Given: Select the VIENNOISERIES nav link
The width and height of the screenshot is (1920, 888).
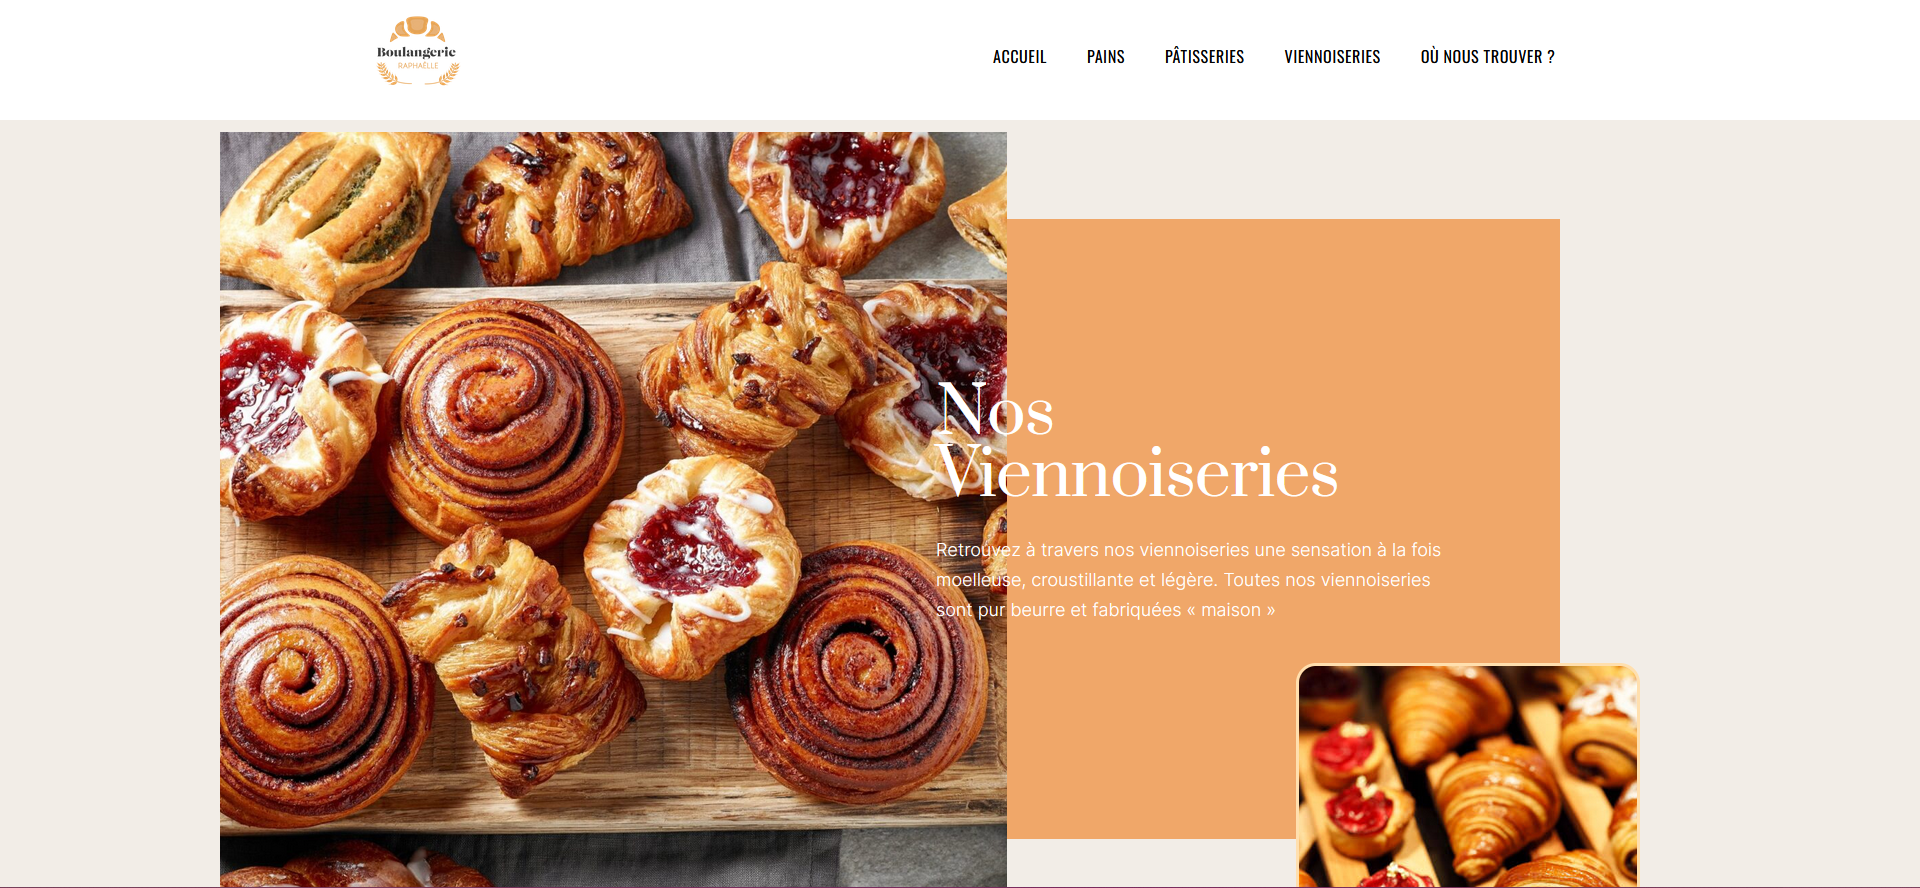Looking at the screenshot, I should pos(1332,57).
